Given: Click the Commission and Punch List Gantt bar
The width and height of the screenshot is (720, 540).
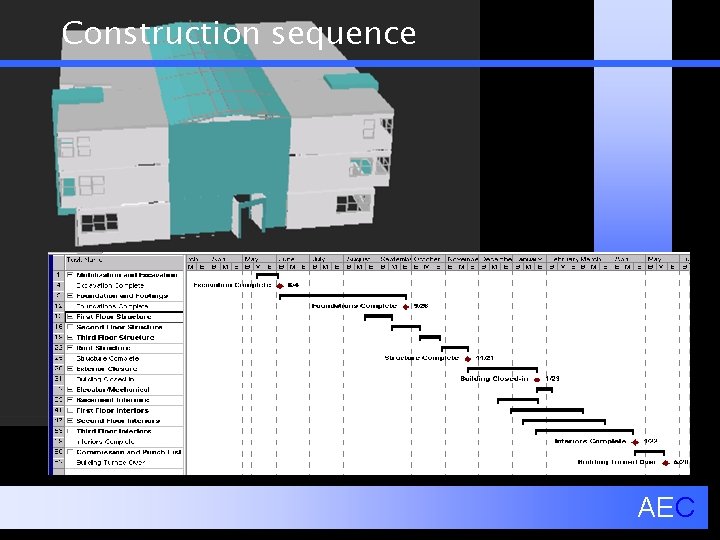Looking at the screenshot, I should pos(649,452).
